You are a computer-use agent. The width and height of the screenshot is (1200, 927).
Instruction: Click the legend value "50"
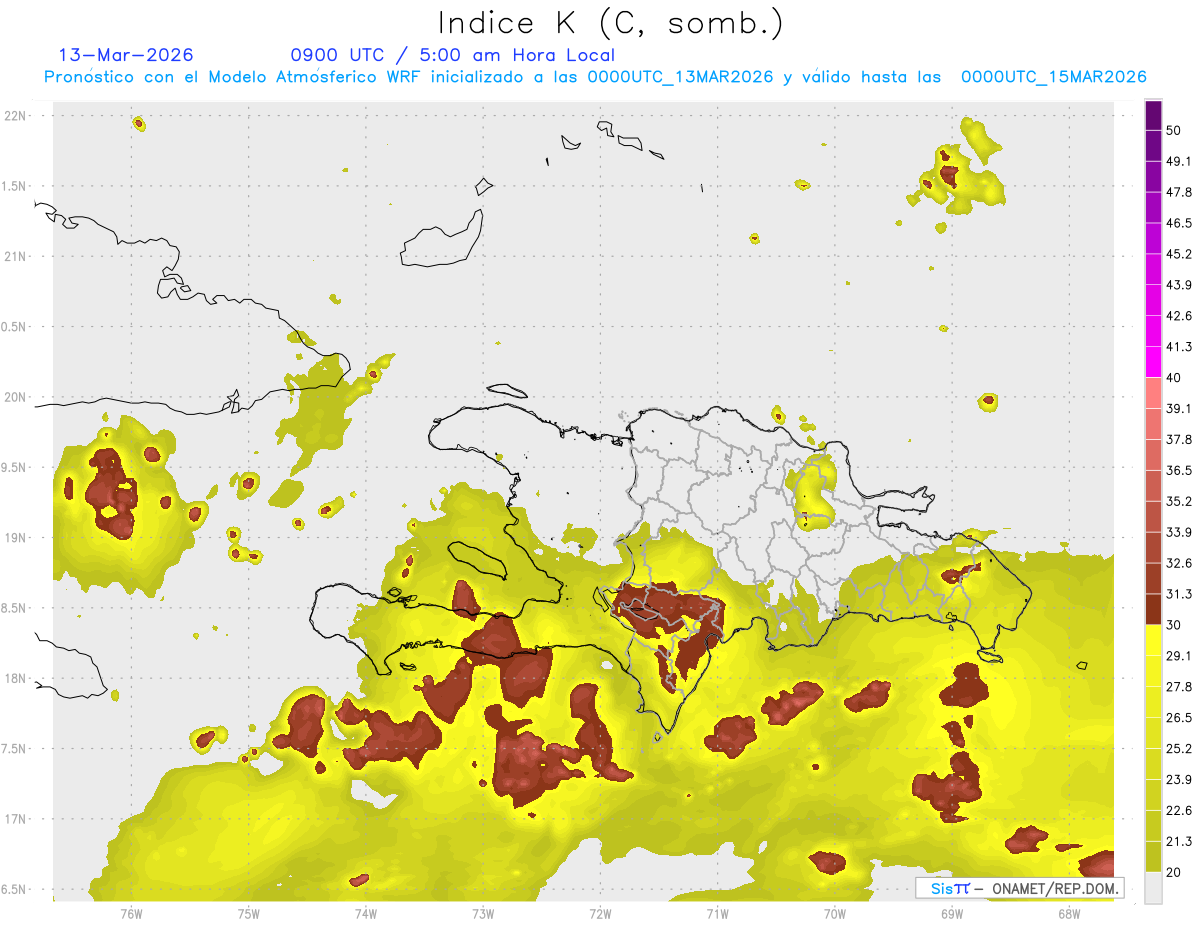[x=1175, y=131]
